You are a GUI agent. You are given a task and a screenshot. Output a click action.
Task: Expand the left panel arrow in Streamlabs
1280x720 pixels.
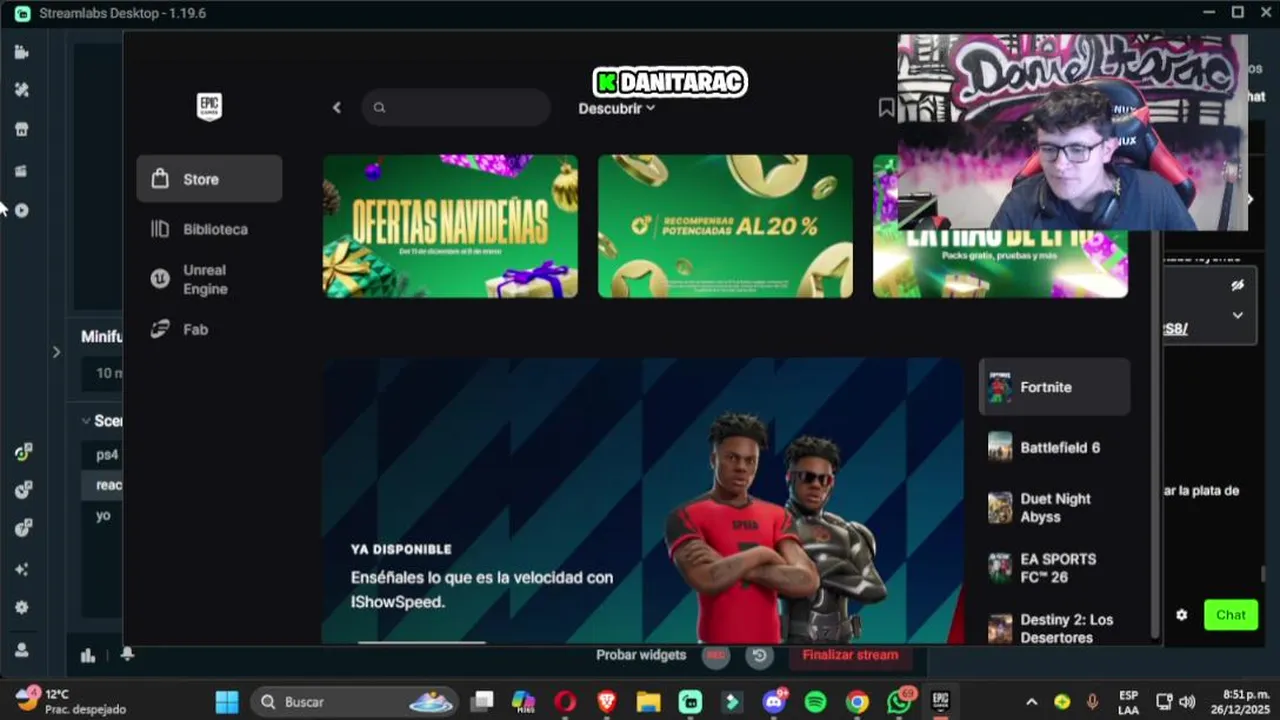[56, 352]
